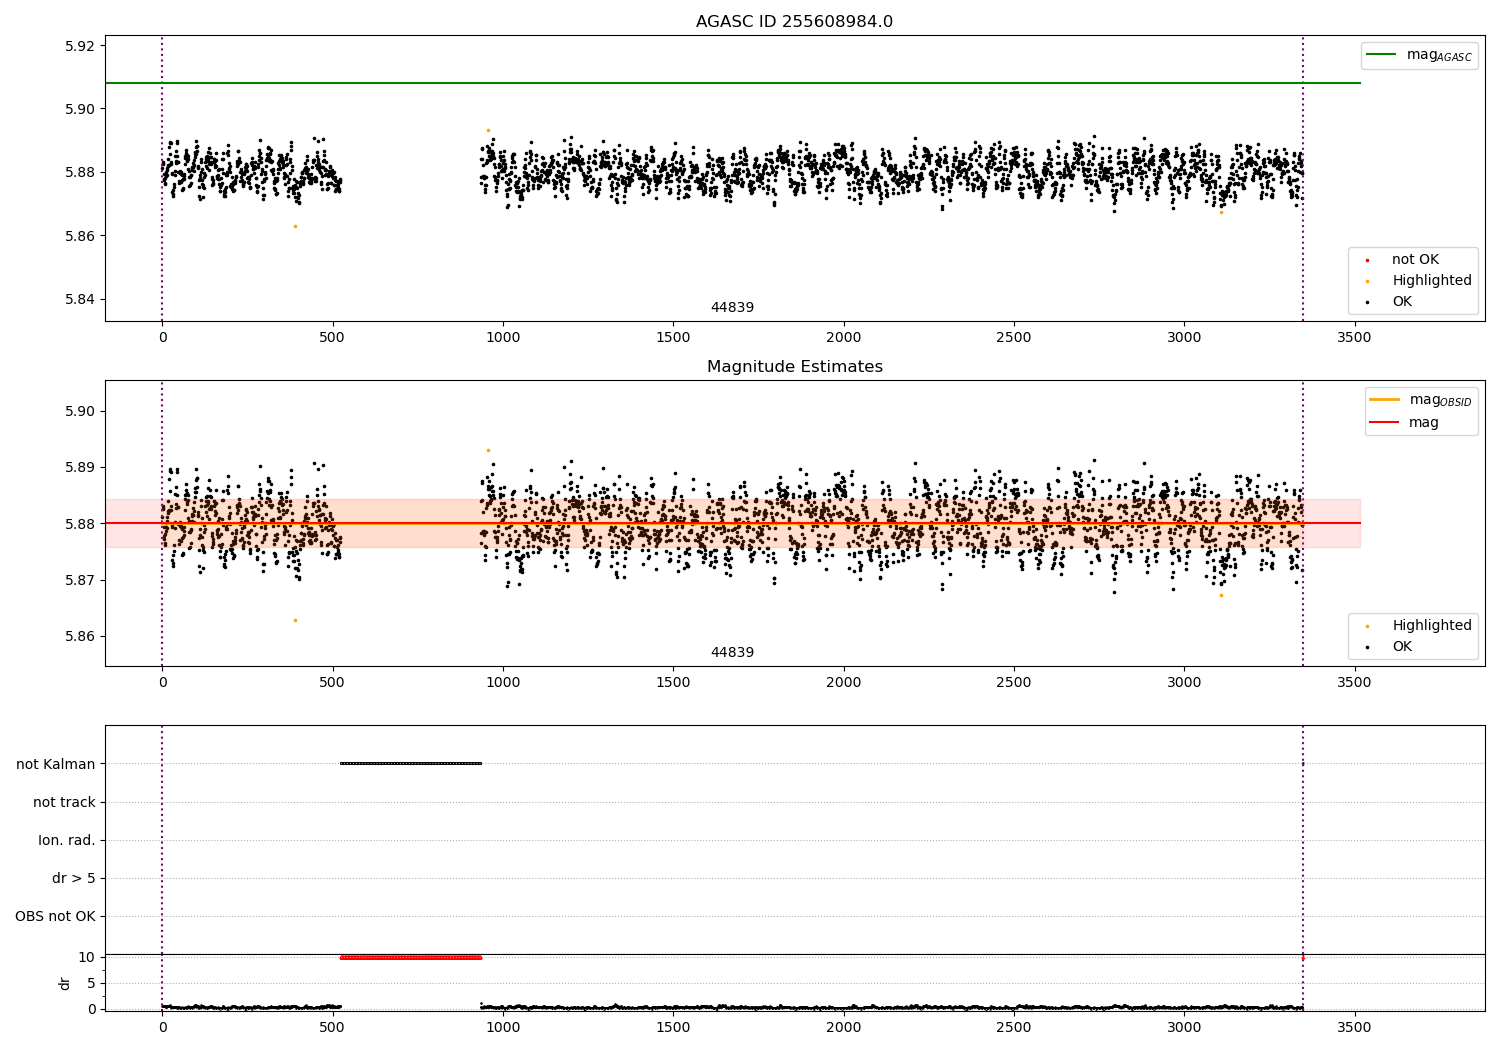Click the 'Ion. rad.' y-axis label
Viewport: 1500px width, 1050px height.
click(x=67, y=841)
